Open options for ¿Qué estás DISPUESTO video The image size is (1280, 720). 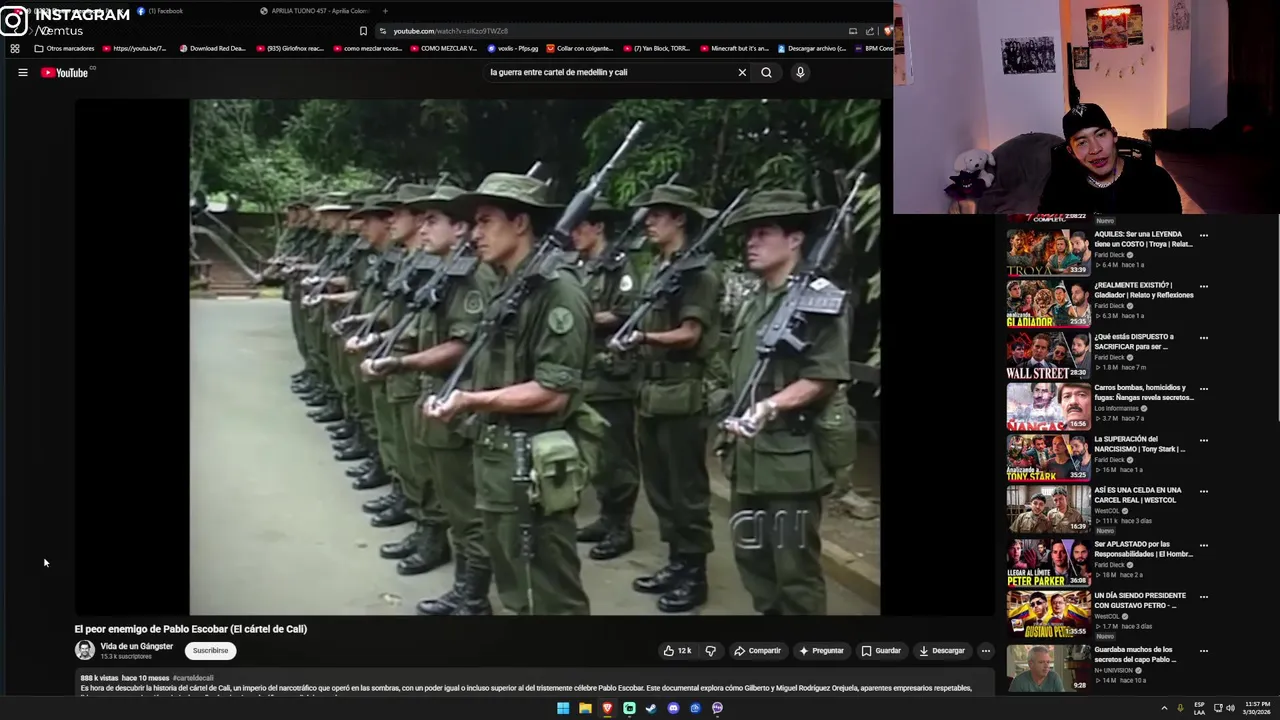point(1204,338)
